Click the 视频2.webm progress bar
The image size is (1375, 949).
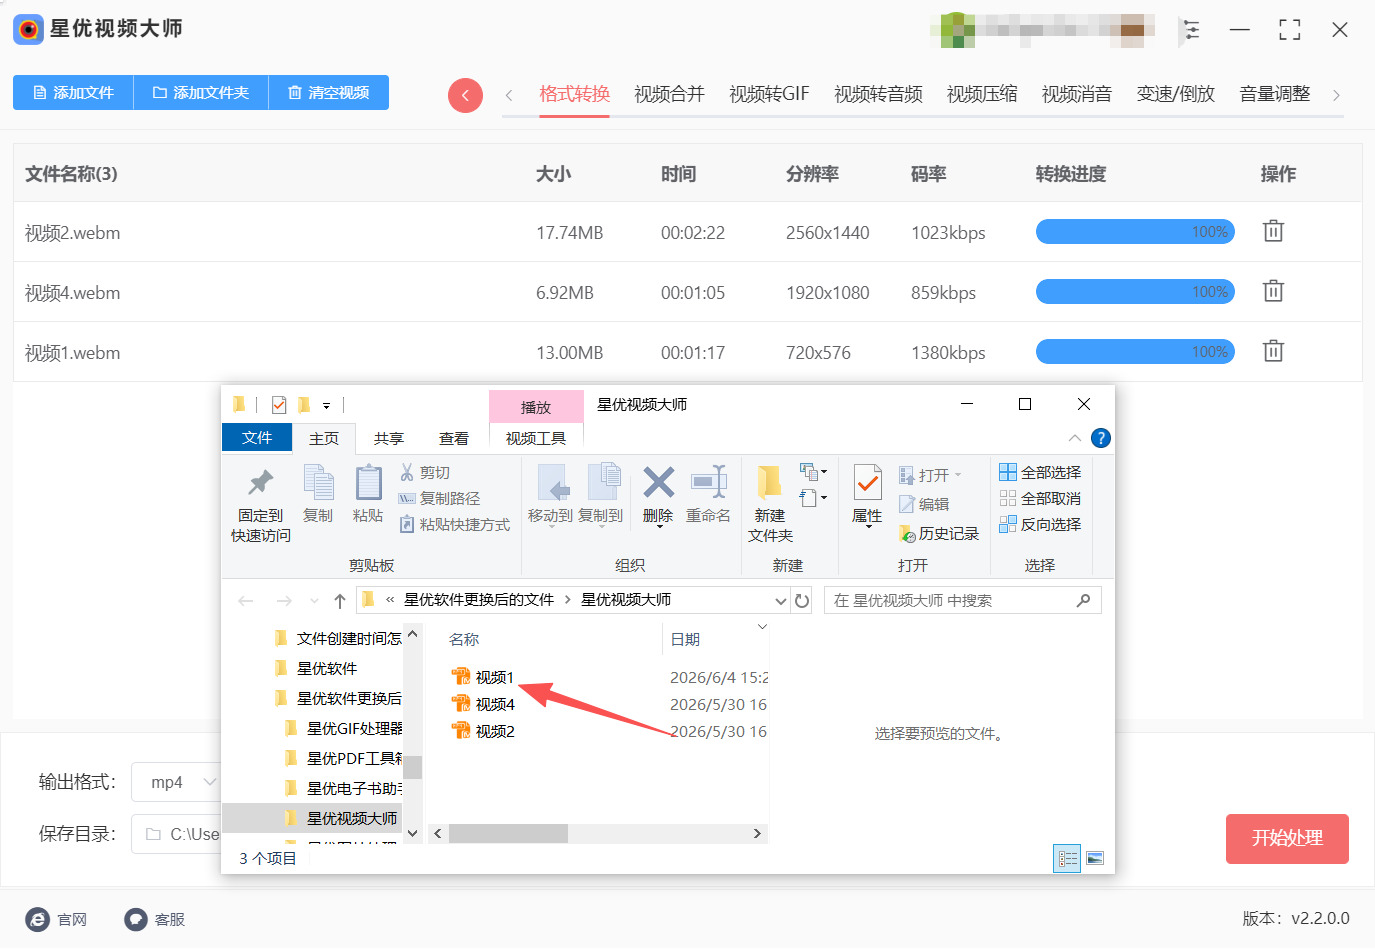tap(1135, 231)
